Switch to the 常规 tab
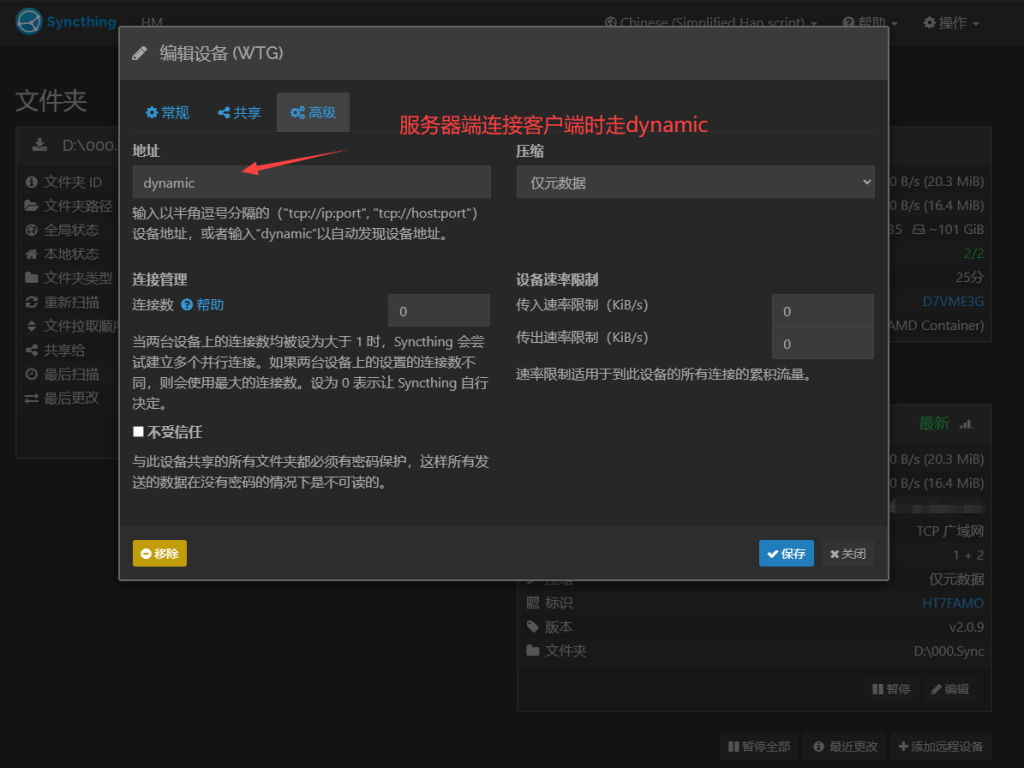 coord(167,113)
